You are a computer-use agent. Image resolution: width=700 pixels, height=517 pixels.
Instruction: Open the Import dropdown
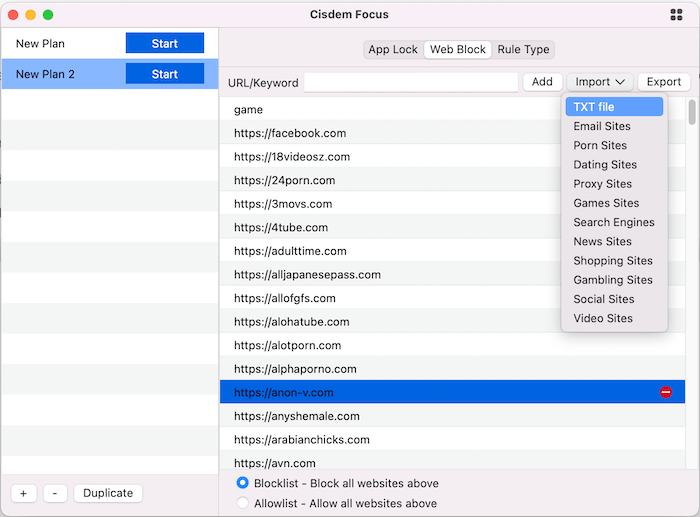coord(600,82)
